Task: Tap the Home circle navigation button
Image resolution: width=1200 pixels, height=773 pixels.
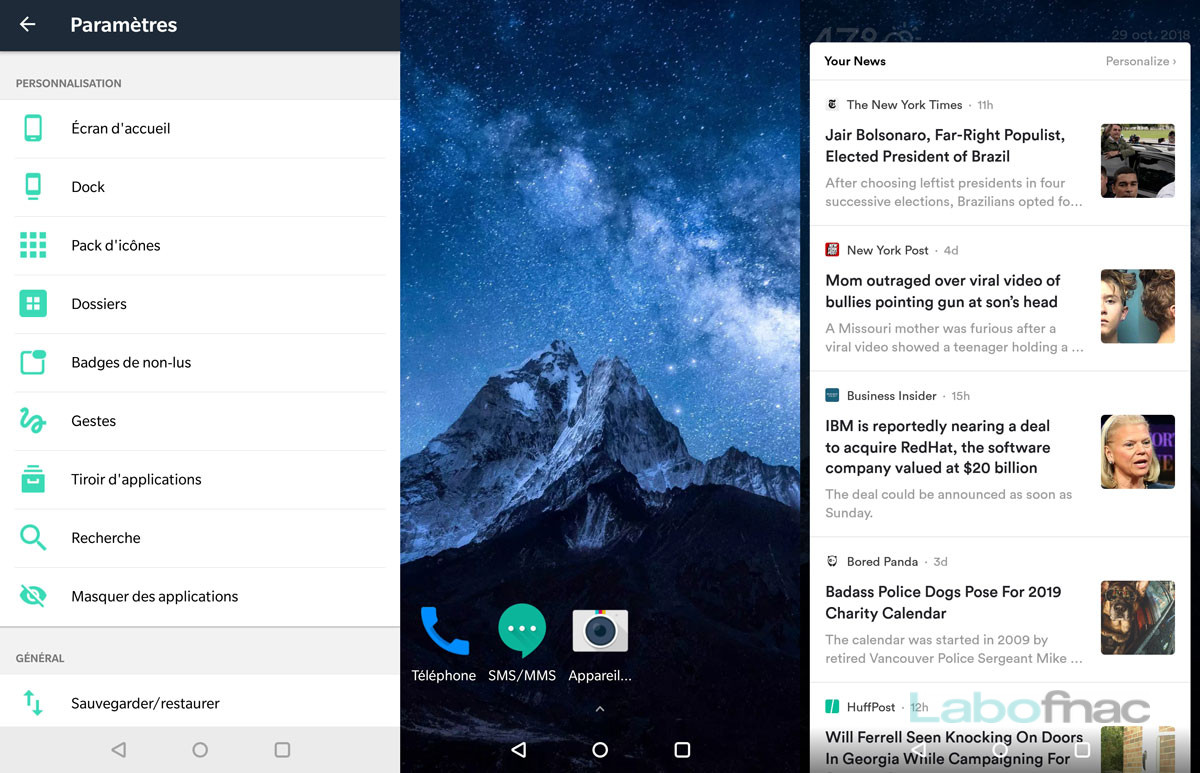Action: tap(599, 749)
